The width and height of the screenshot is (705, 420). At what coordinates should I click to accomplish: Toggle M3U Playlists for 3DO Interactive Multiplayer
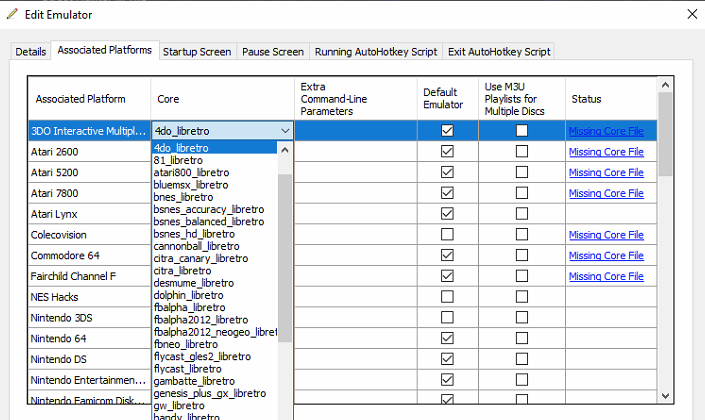click(x=521, y=131)
